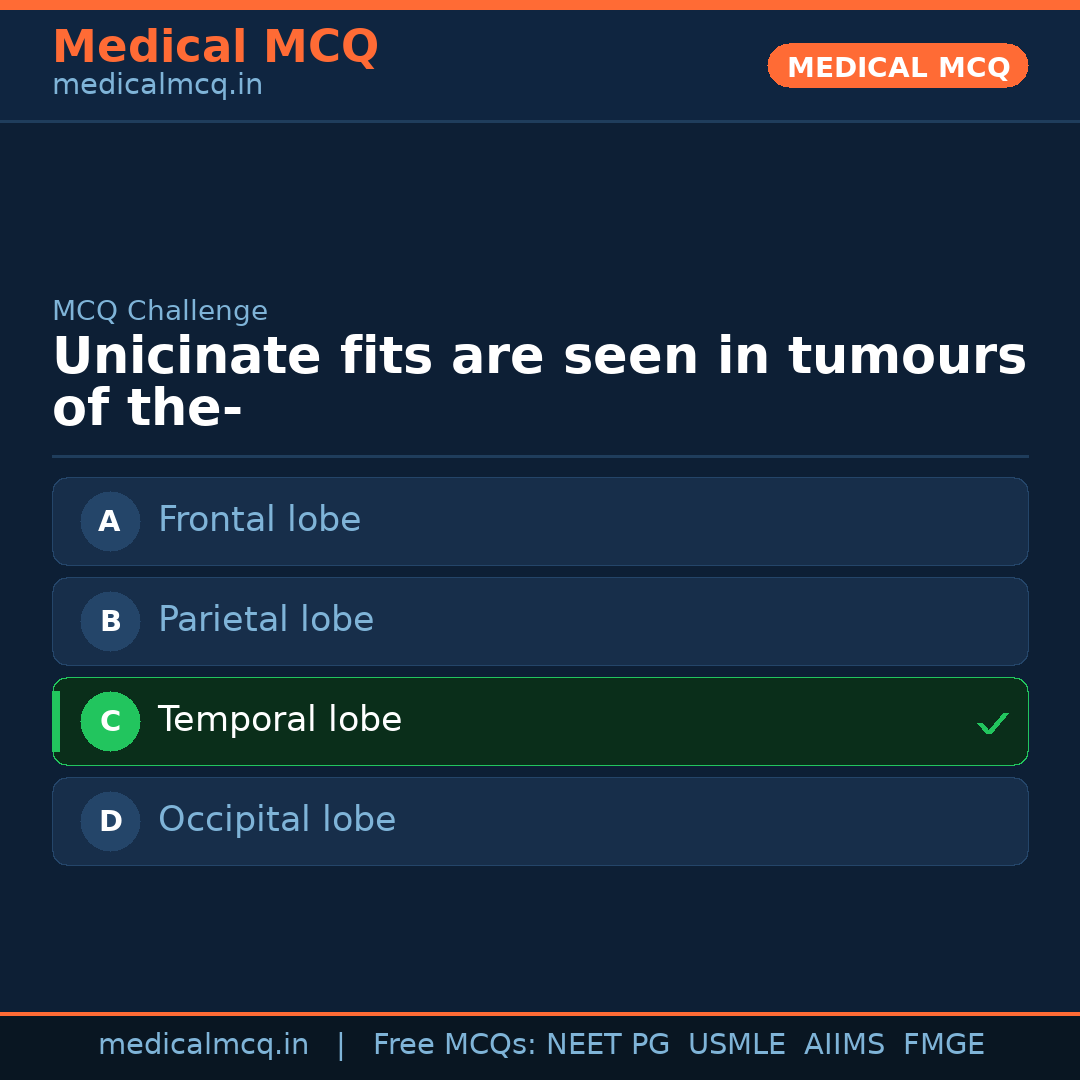Click the green checkmark on Temporal lobe
The height and width of the screenshot is (1080, 1080).
tap(992, 722)
